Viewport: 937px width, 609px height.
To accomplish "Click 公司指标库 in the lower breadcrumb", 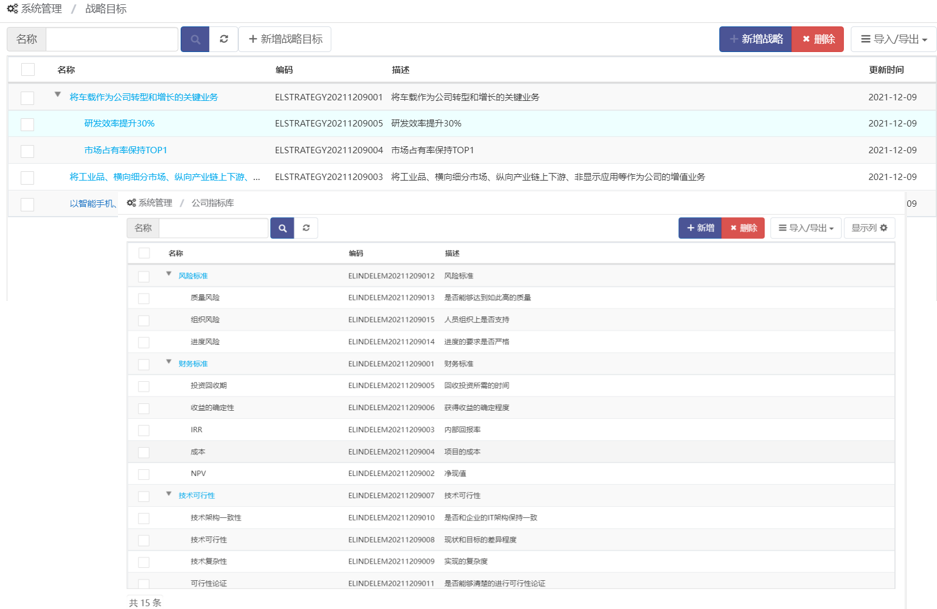I will [212, 203].
